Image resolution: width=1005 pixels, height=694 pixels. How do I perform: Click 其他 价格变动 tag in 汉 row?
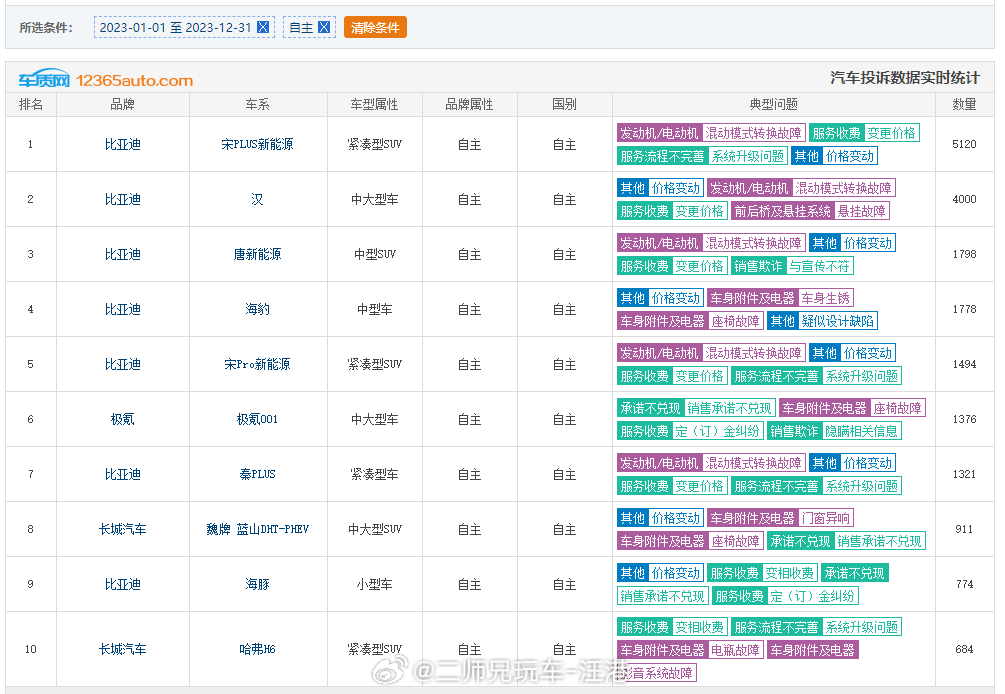(660, 188)
